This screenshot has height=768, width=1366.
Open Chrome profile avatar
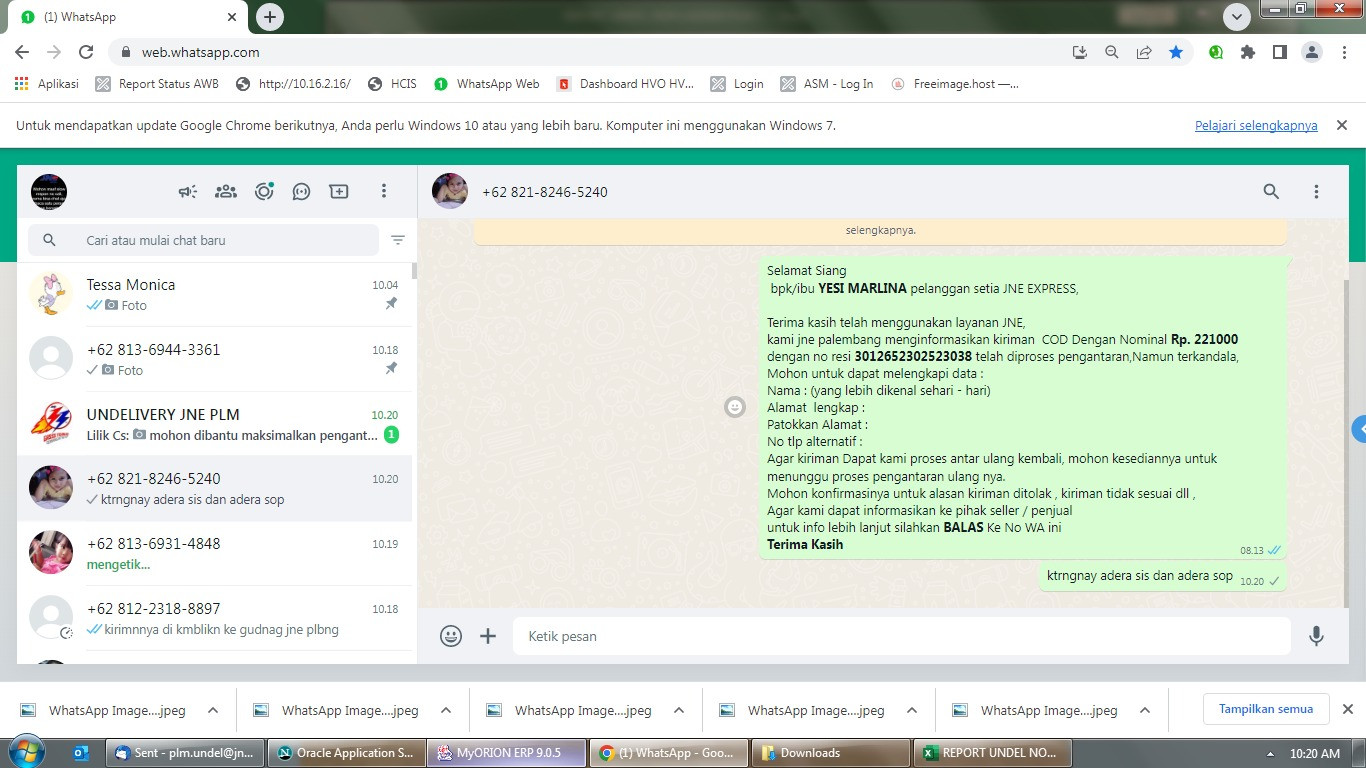pos(1311,52)
